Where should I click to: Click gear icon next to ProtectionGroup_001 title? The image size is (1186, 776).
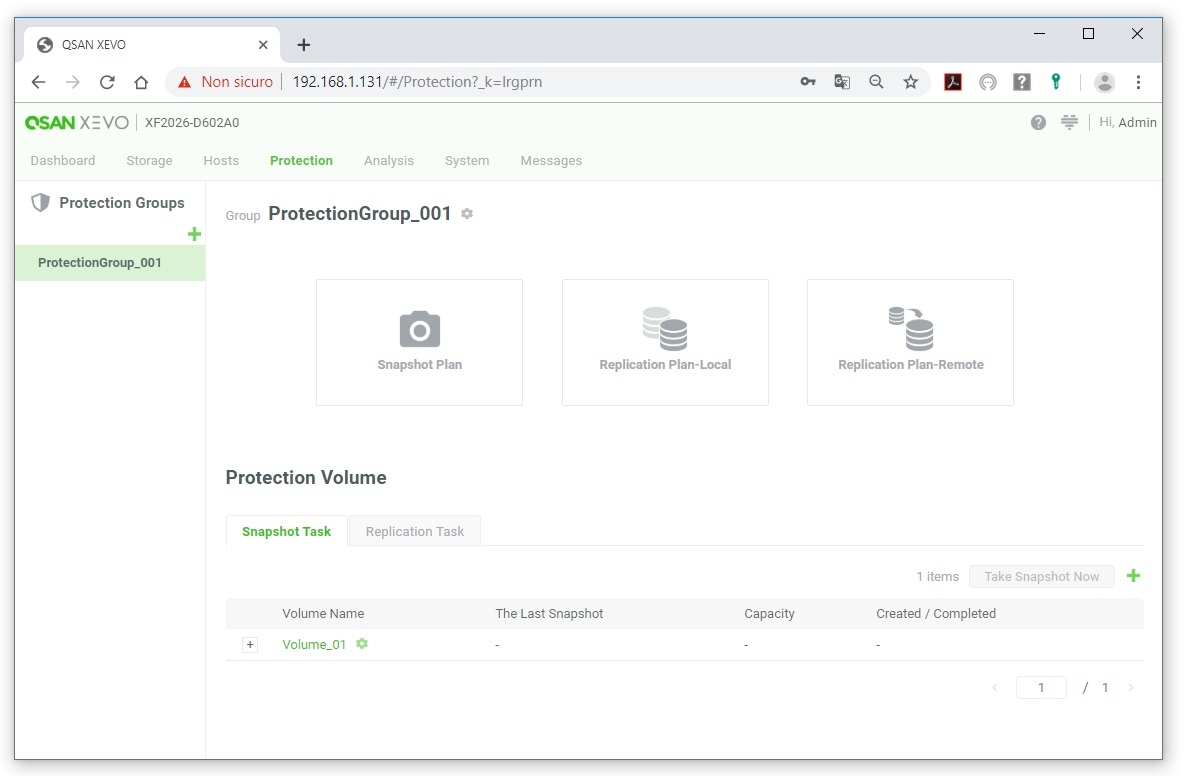click(467, 214)
